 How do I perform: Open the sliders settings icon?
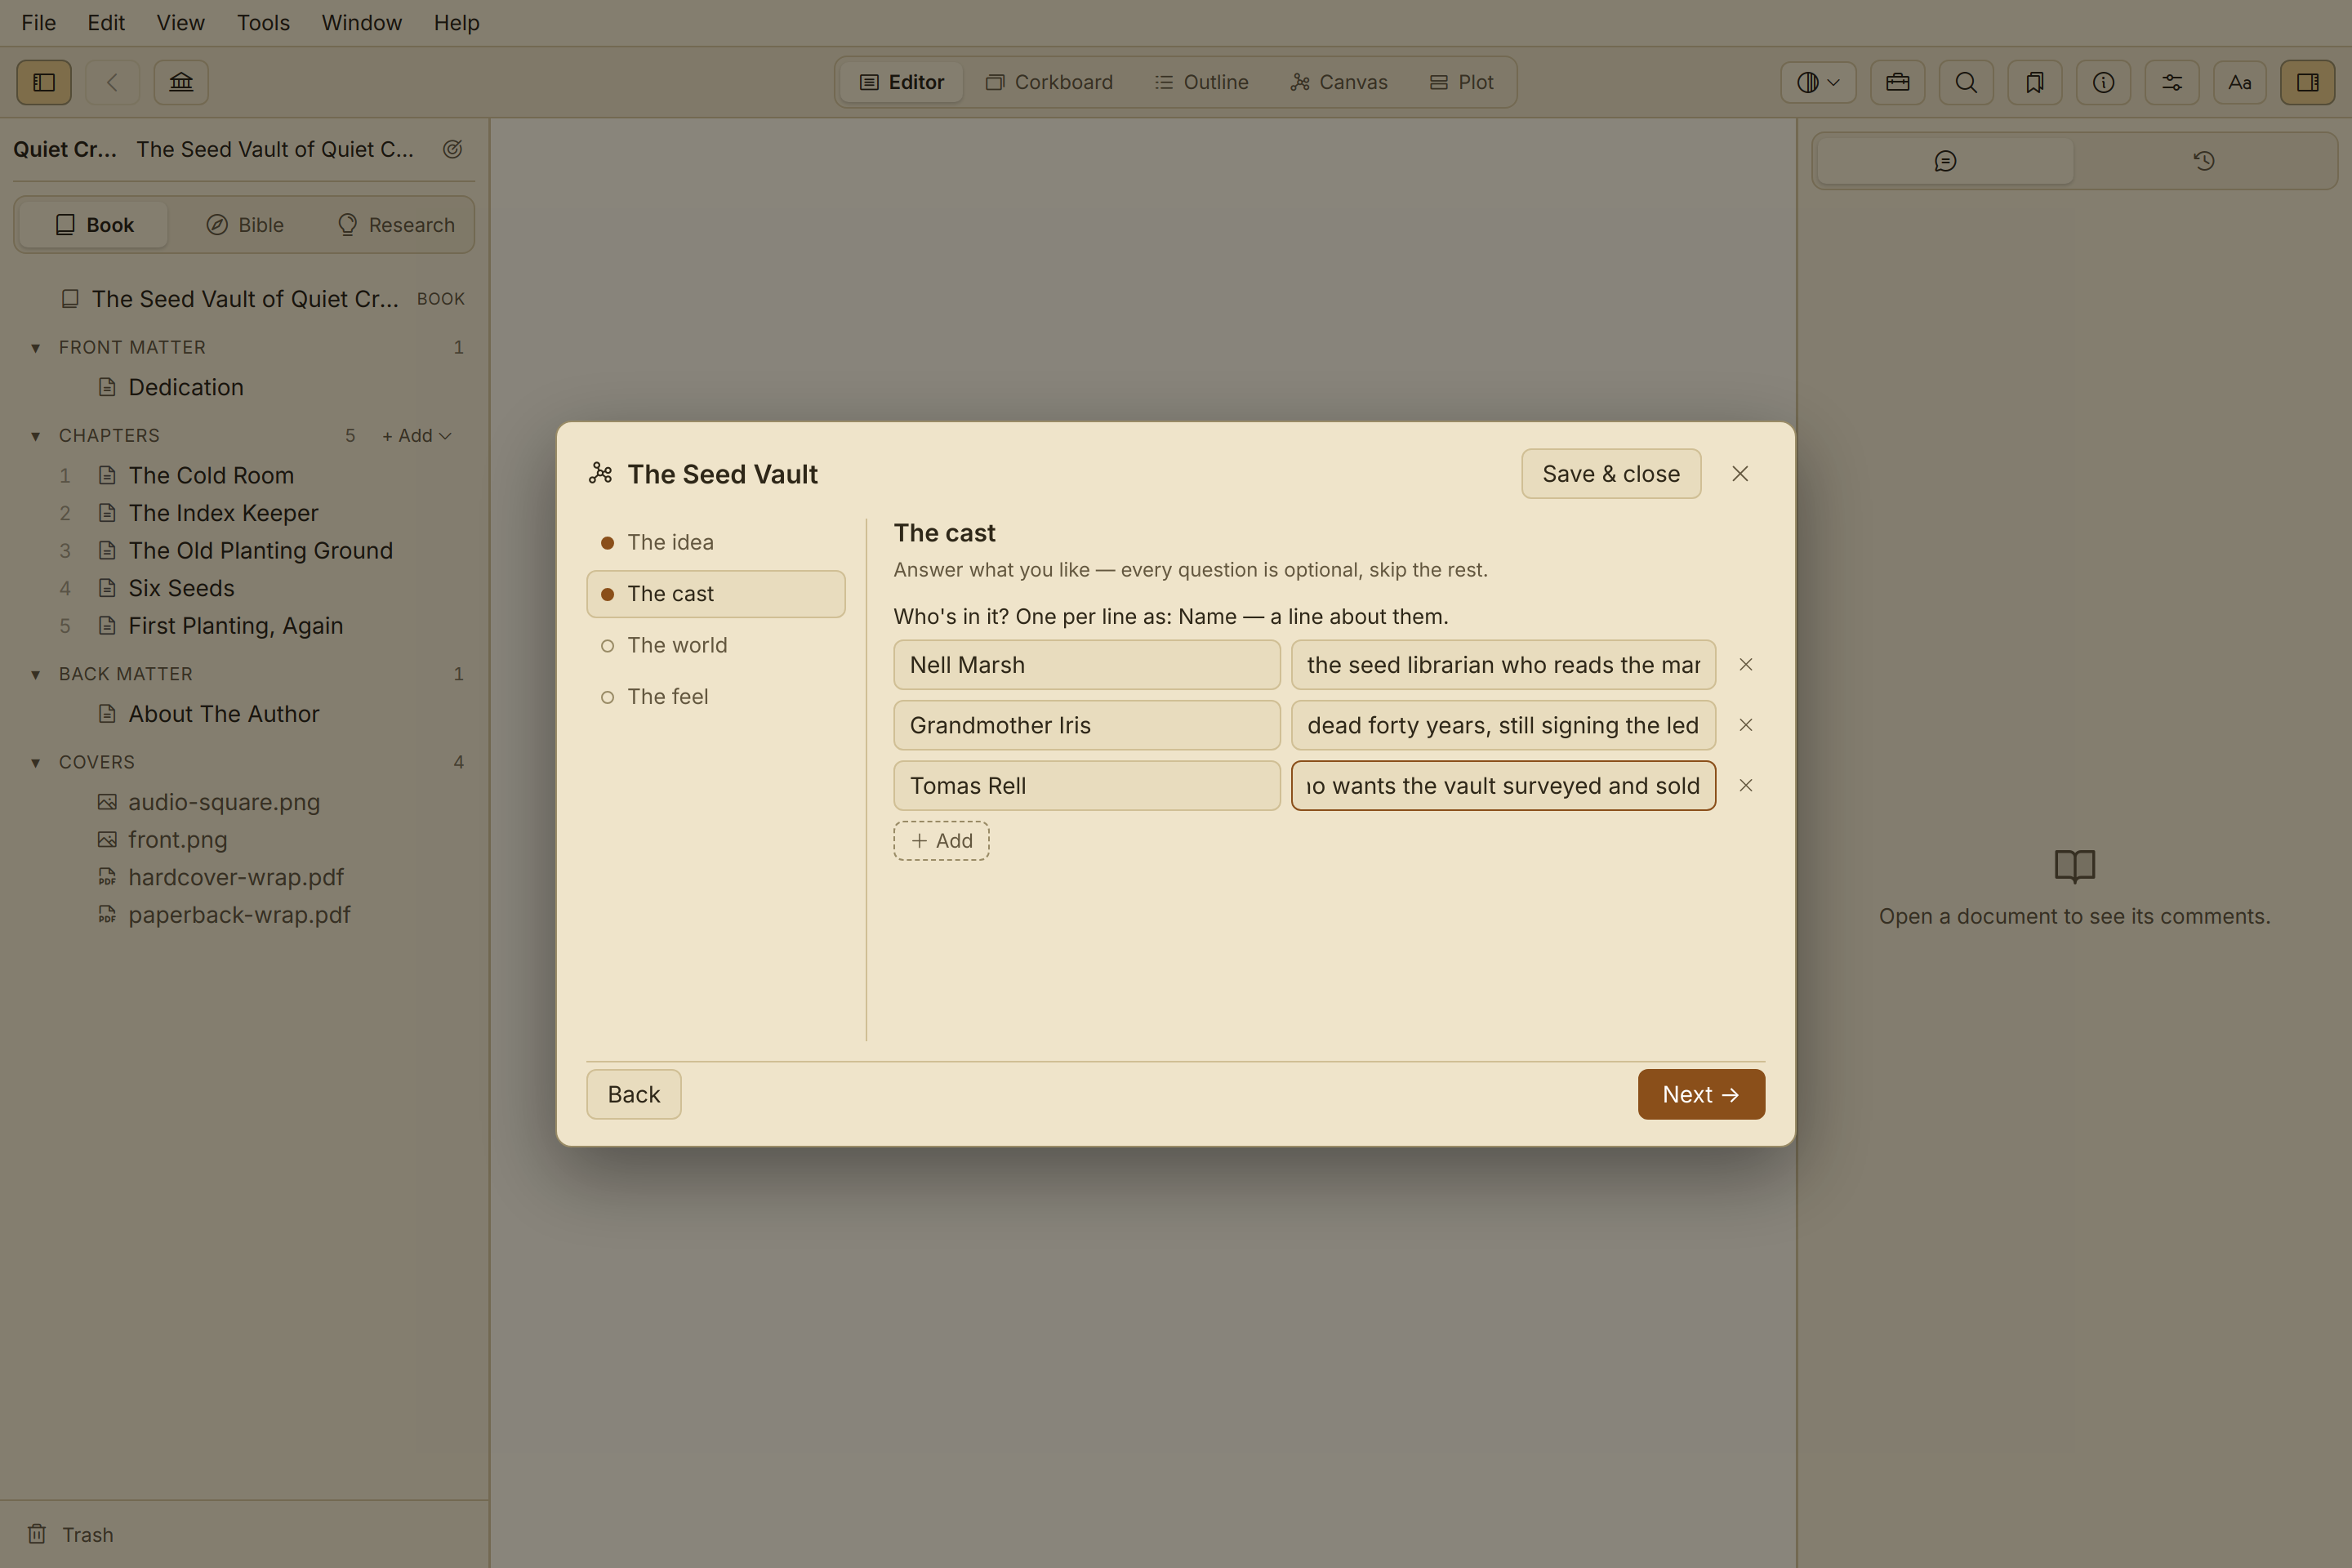click(x=2172, y=82)
